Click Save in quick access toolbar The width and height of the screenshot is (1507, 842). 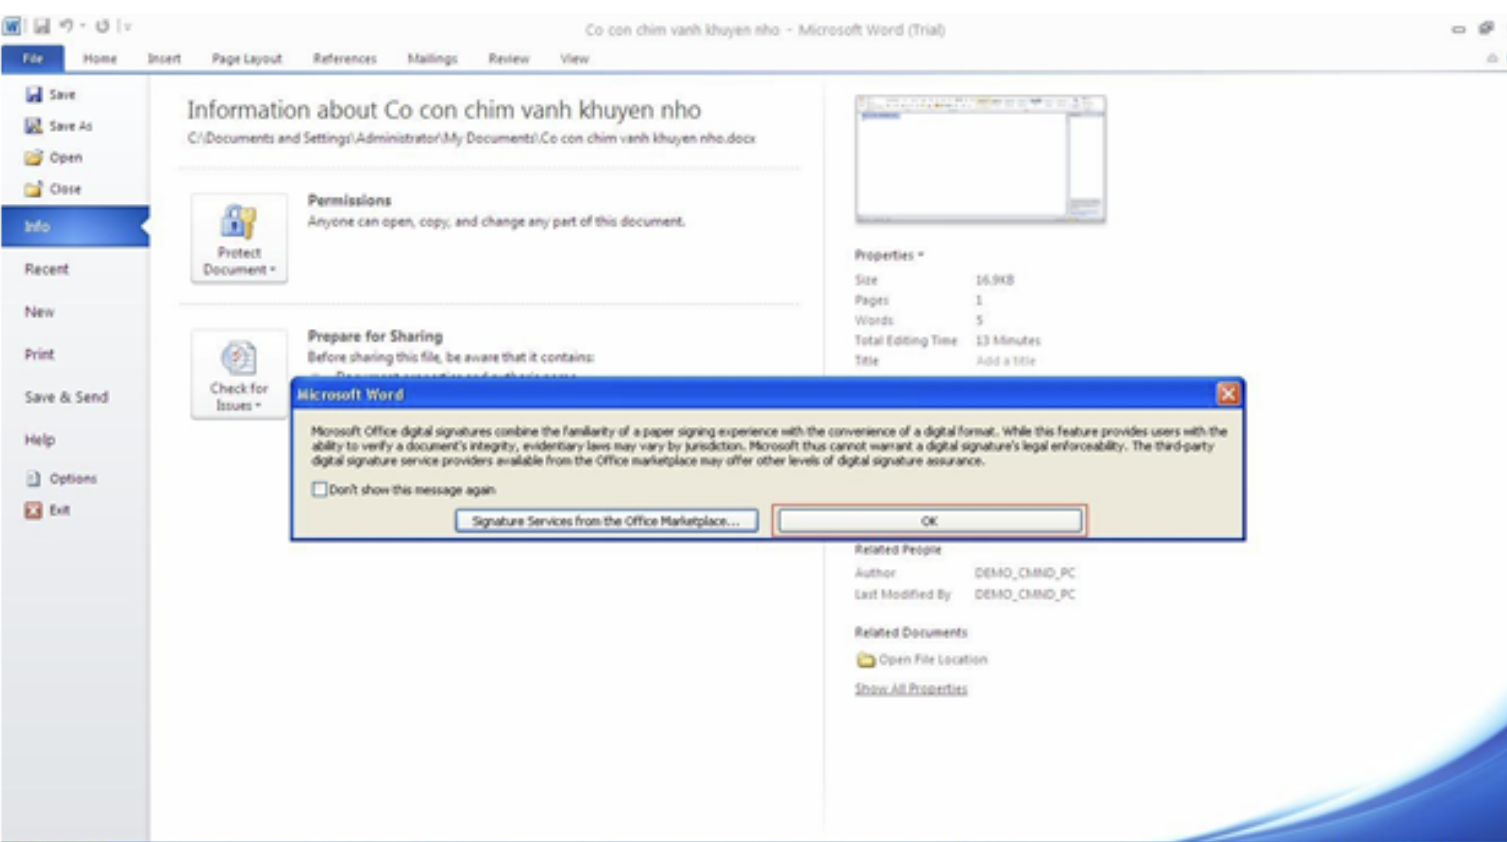tap(41, 27)
